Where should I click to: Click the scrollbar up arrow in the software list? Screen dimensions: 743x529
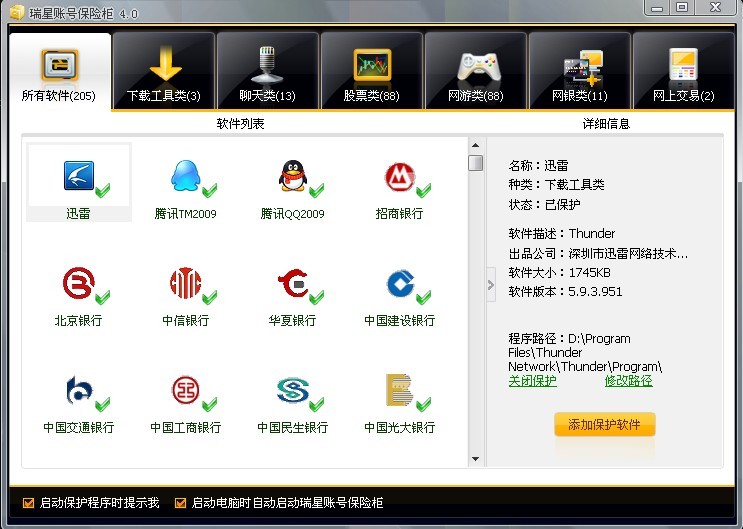coord(475,145)
